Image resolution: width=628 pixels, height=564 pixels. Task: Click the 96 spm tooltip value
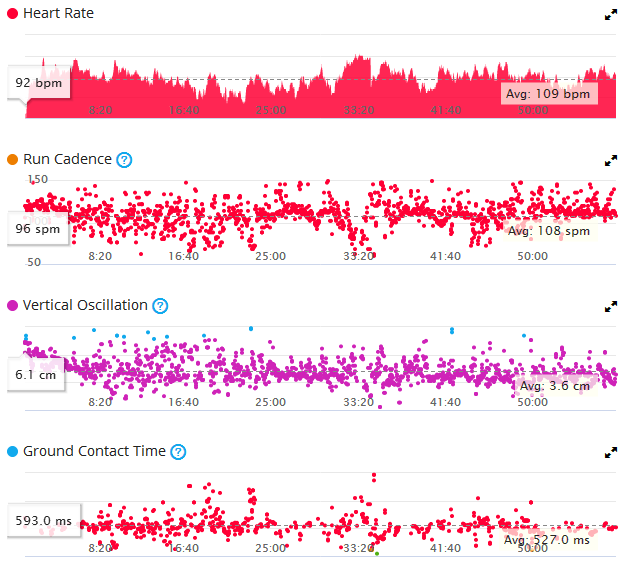(38, 229)
